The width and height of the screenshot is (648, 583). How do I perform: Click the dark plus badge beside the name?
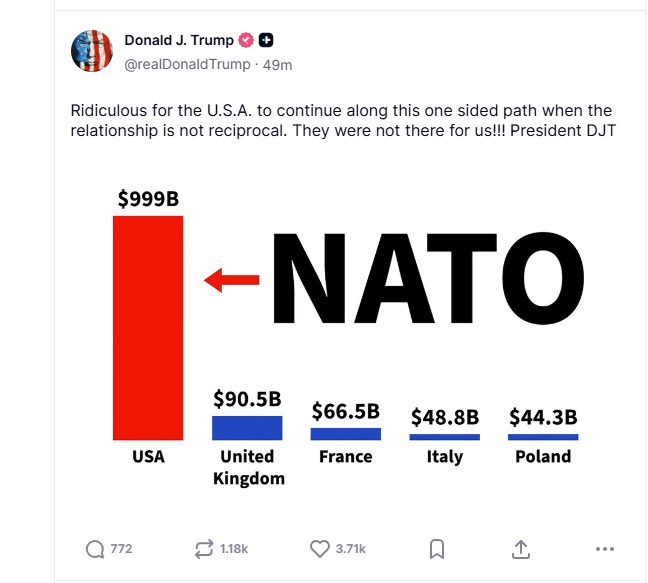(x=266, y=40)
